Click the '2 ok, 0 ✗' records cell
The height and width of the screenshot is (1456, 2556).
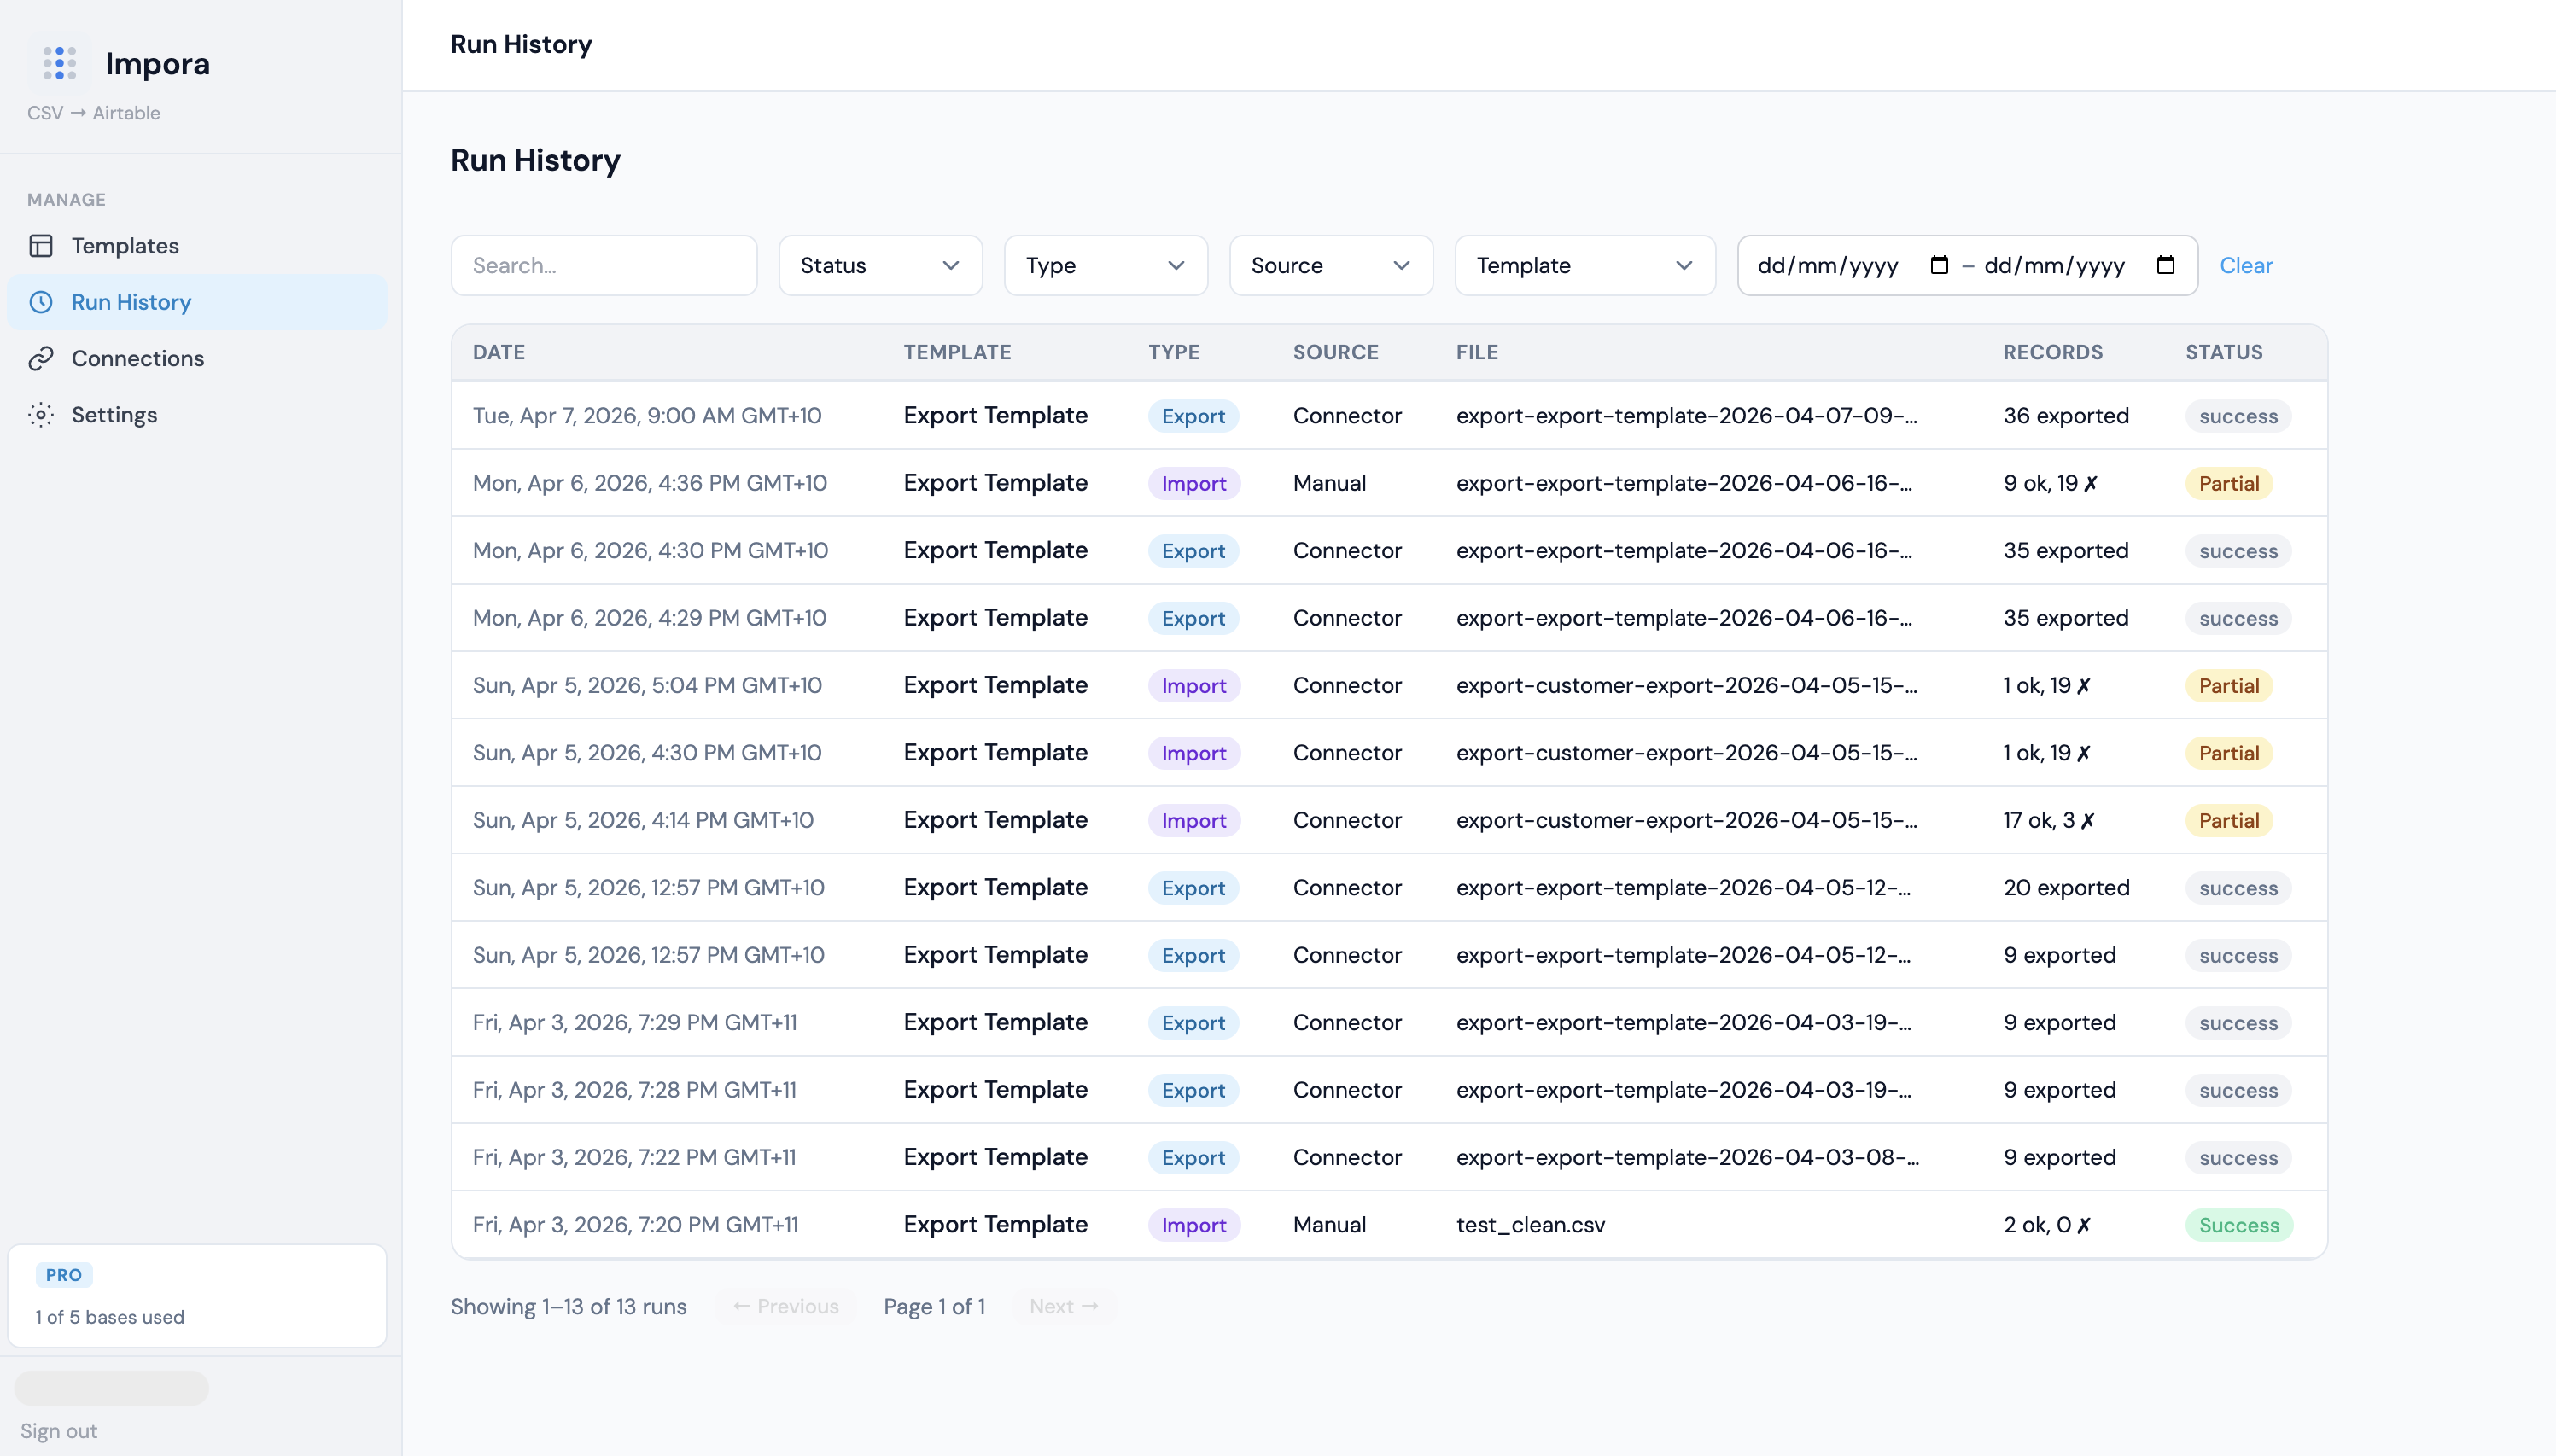coord(2046,1224)
